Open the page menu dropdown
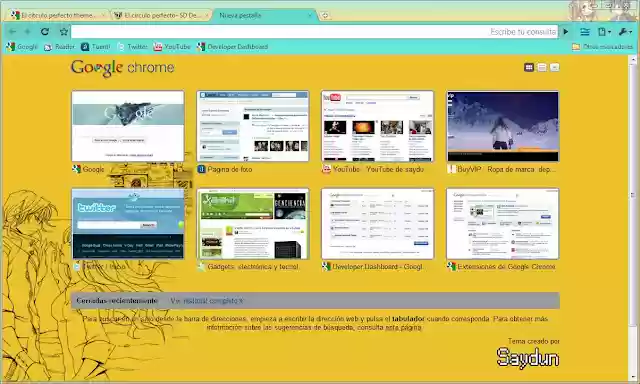 click(x=604, y=31)
